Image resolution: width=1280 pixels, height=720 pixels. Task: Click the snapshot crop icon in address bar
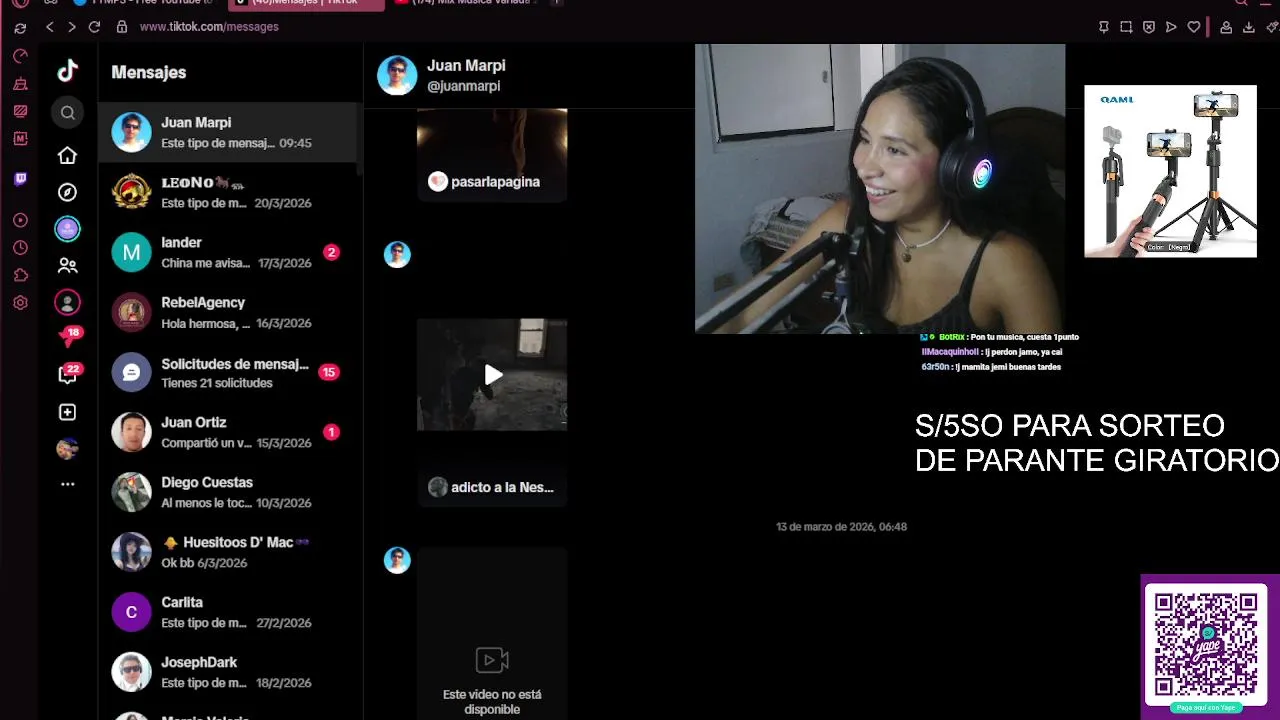tap(1126, 27)
